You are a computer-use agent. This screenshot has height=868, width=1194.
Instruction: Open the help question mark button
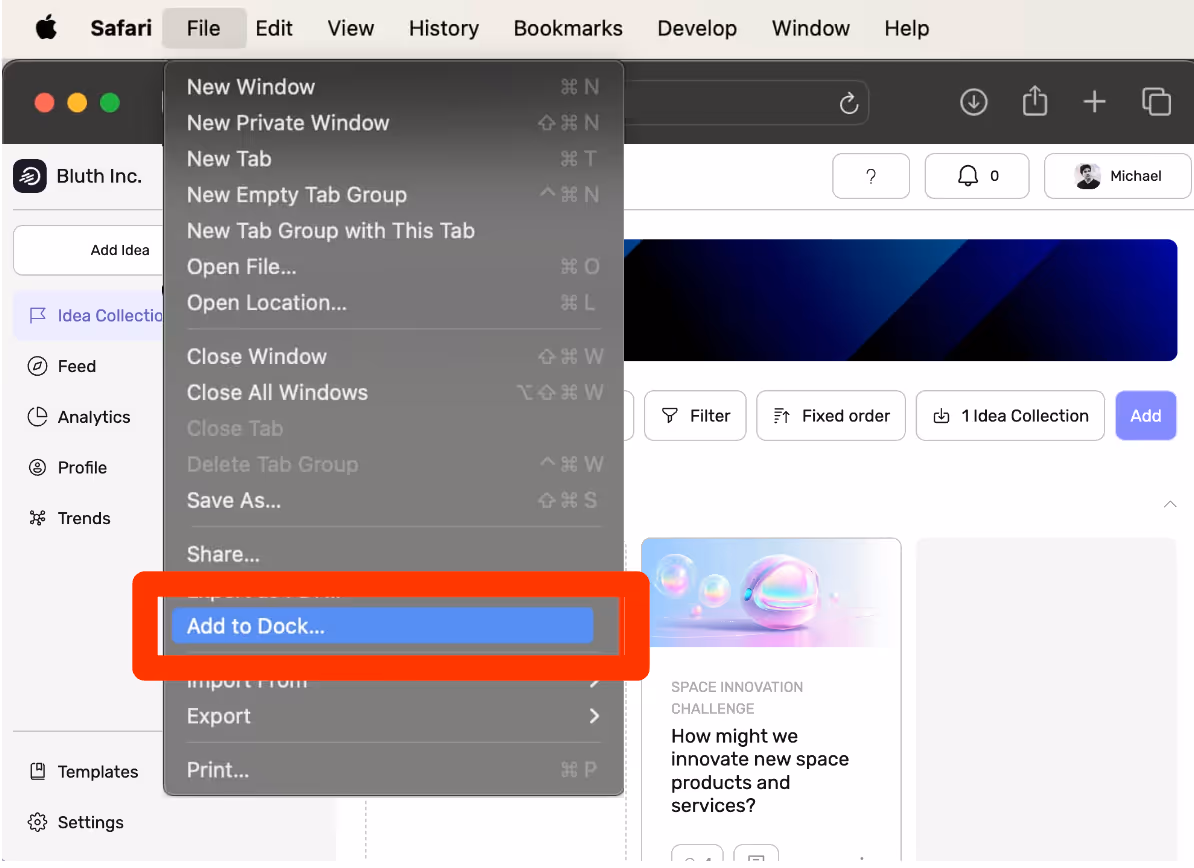[870, 176]
